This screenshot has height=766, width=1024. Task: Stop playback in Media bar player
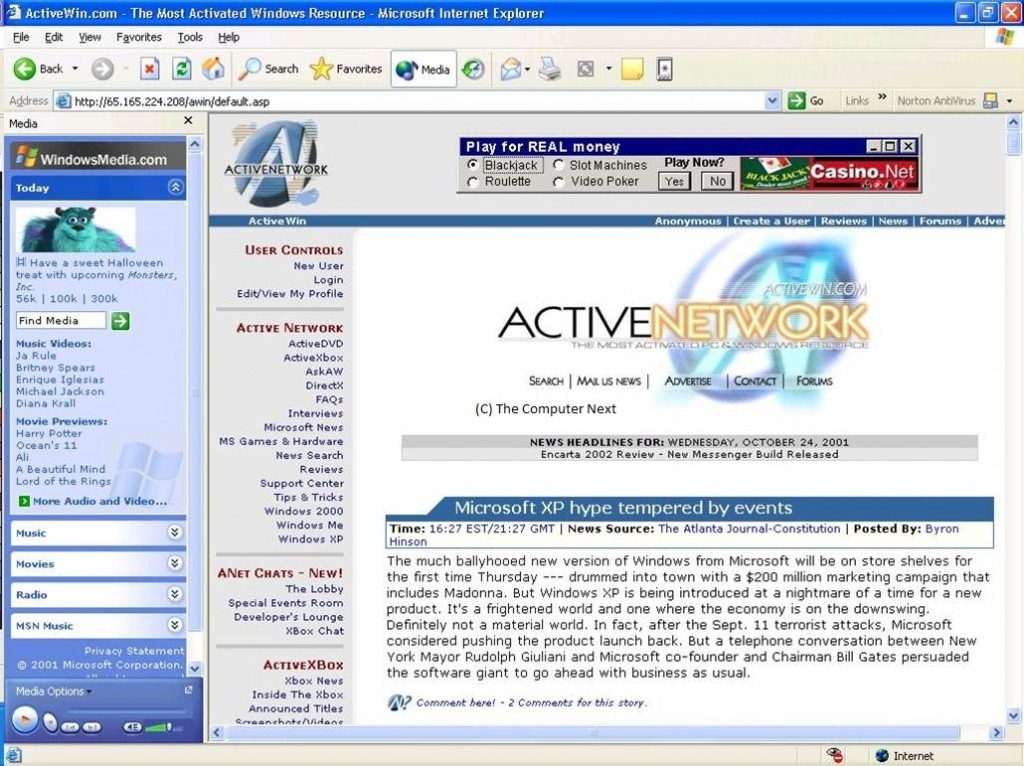[x=50, y=722]
